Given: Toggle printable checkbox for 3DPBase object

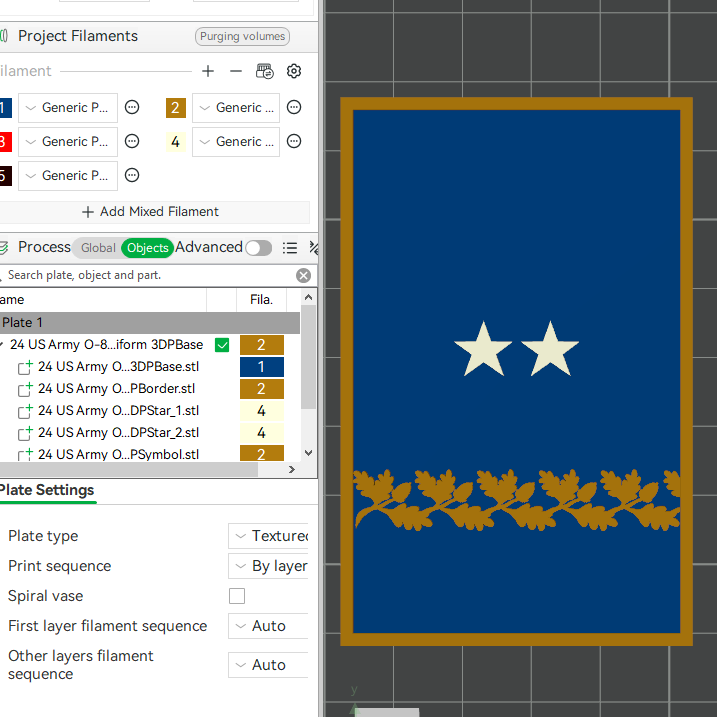Looking at the screenshot, I should (222, 345).
